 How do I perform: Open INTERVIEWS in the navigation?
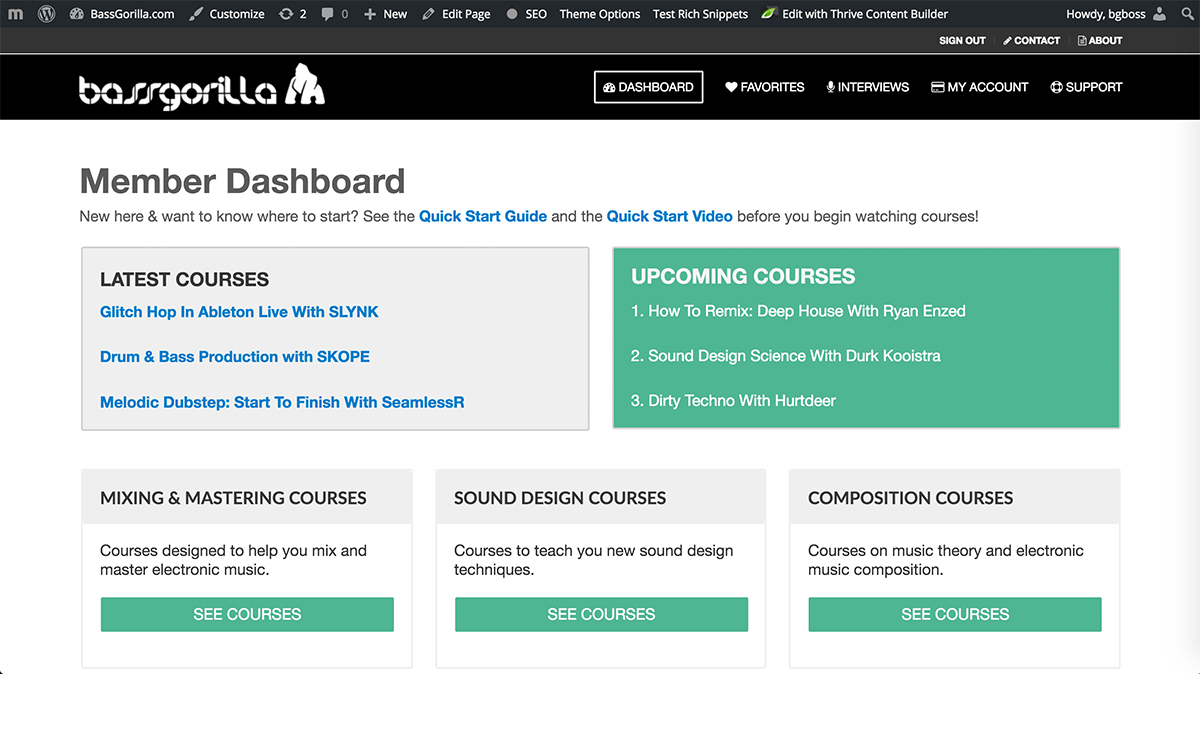click(867, 87)
